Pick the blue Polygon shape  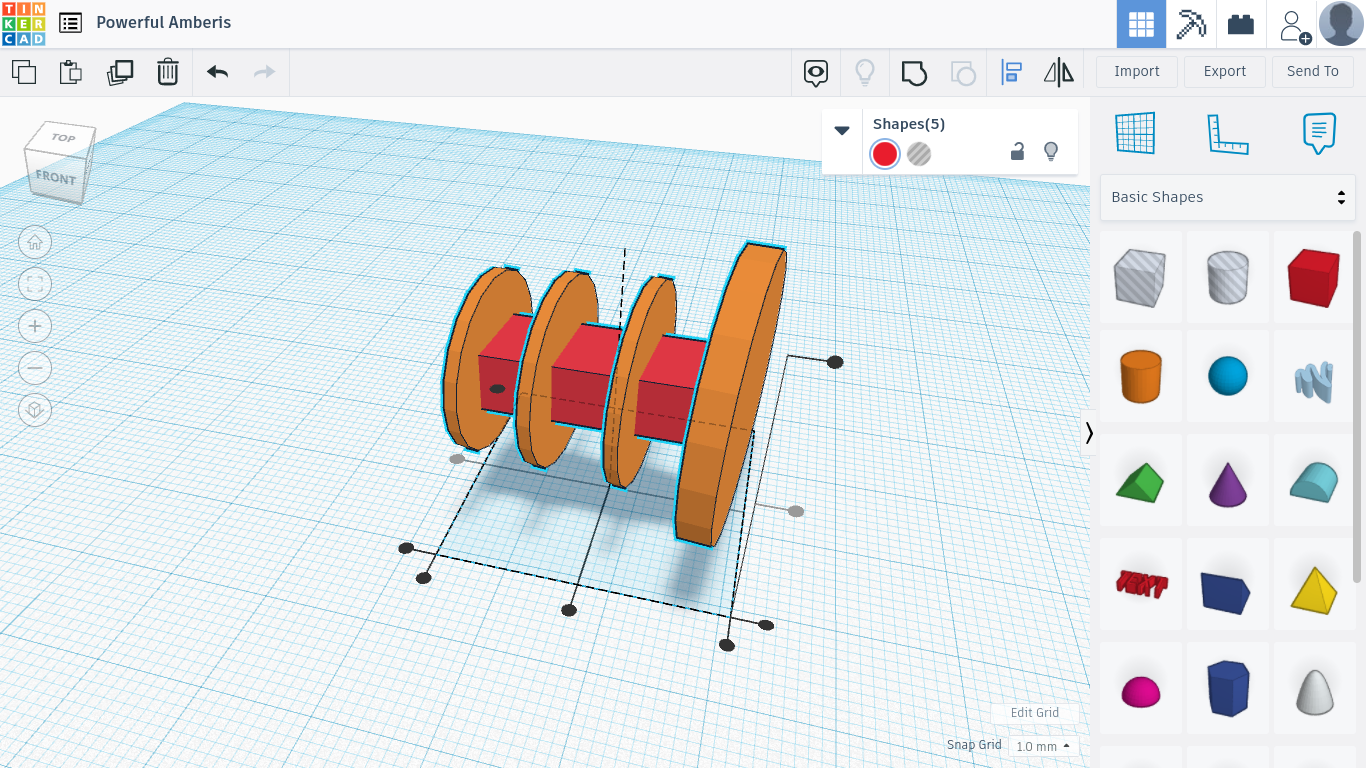tap(1228, 687)
